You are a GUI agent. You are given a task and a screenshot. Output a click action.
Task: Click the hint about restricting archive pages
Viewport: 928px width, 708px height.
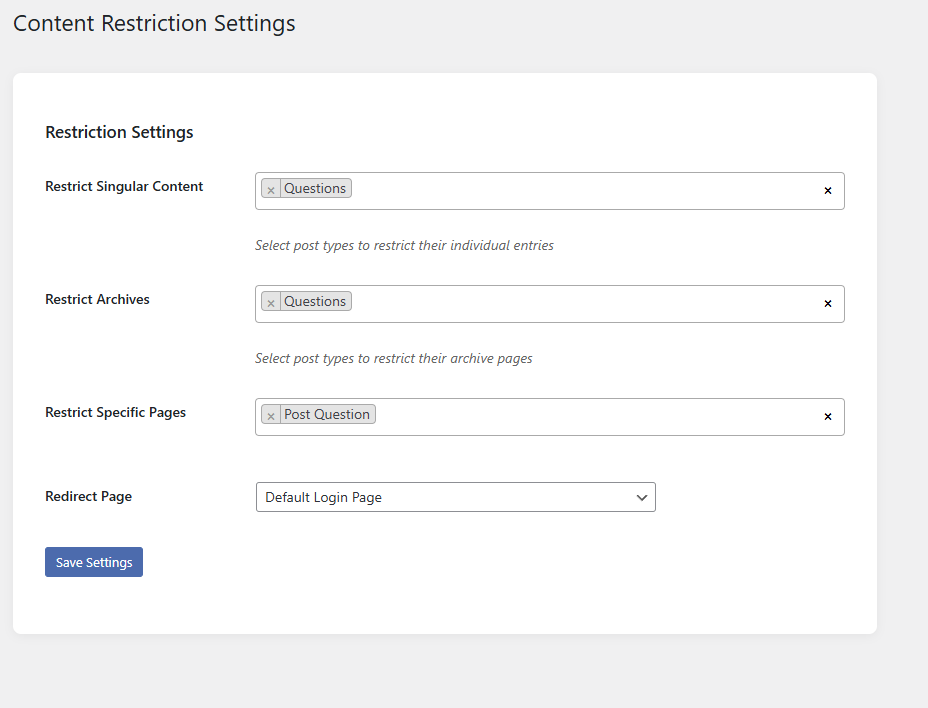click(x=394, y=359)
